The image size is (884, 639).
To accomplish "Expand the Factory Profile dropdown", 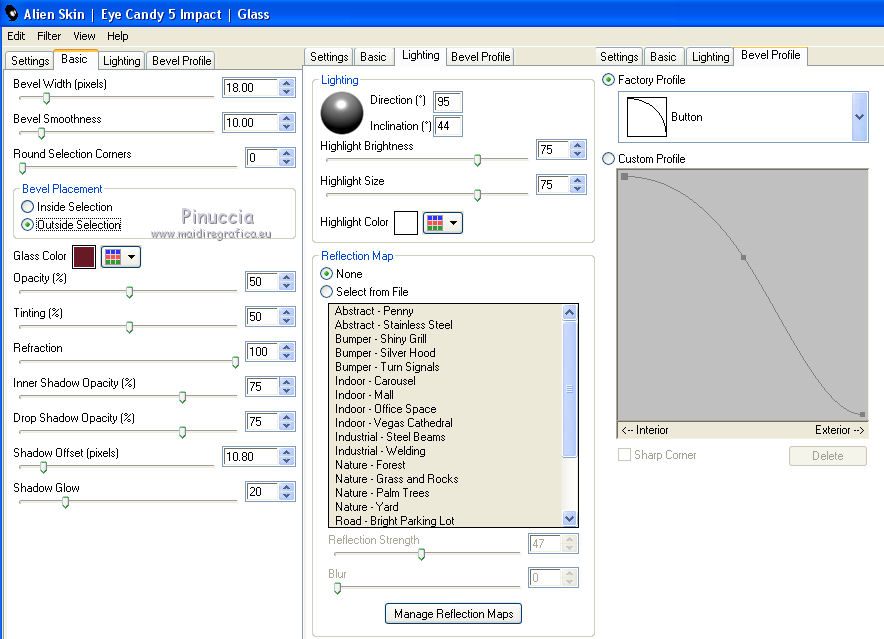I will (859, 117).
